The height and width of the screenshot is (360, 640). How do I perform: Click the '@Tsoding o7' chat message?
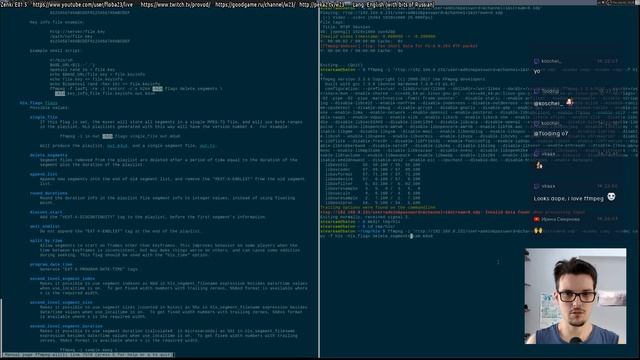(551, 134)
